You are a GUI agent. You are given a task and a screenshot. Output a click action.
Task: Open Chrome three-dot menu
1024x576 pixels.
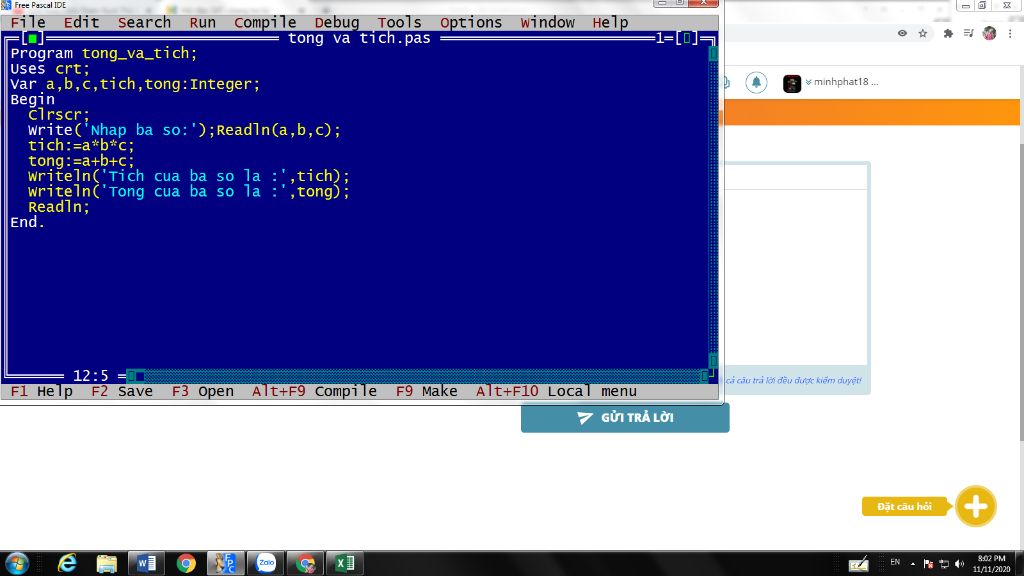[1010, 33]
